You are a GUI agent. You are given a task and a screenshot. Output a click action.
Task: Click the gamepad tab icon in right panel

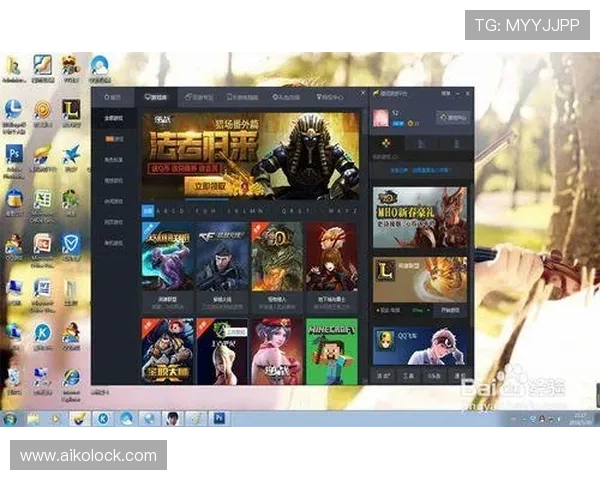point(386,144)
